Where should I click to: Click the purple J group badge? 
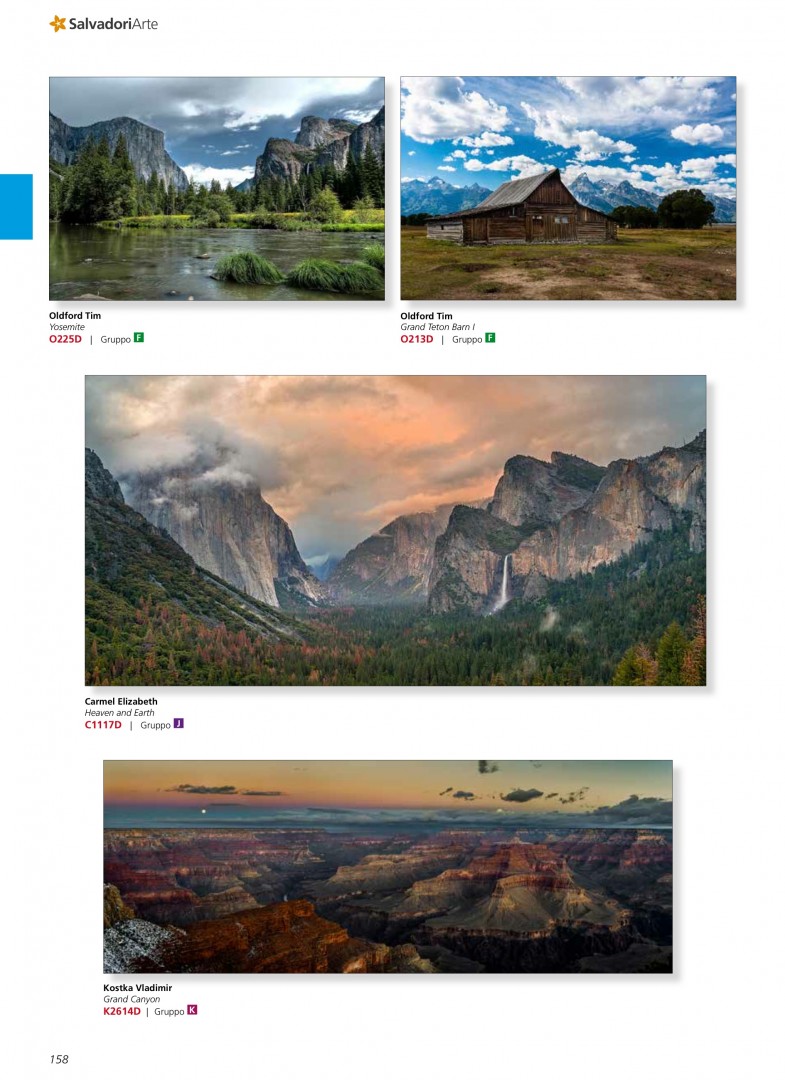(x=178, y=723)
